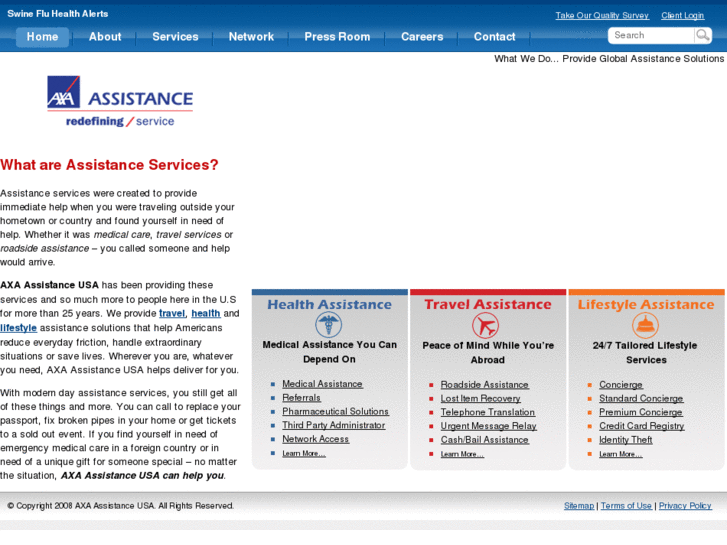Open the Telephone Translation link
The height and width of the screenshot is (545, 727).
pyautogui.click(x=488, y=412)
